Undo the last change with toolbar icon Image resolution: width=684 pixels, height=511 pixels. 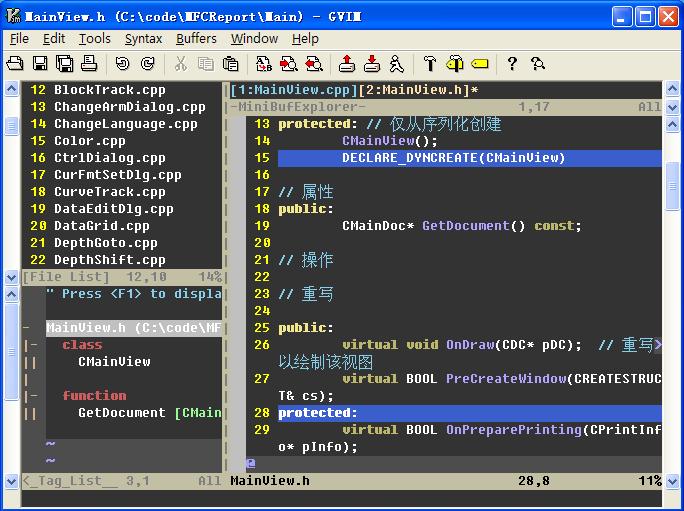(122, 64)
